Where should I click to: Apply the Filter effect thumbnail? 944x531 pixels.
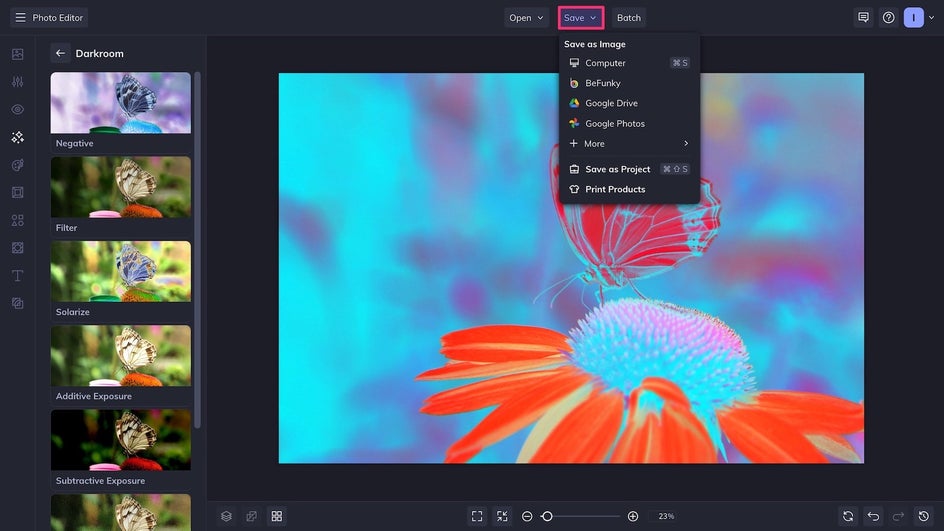(120, 187)
